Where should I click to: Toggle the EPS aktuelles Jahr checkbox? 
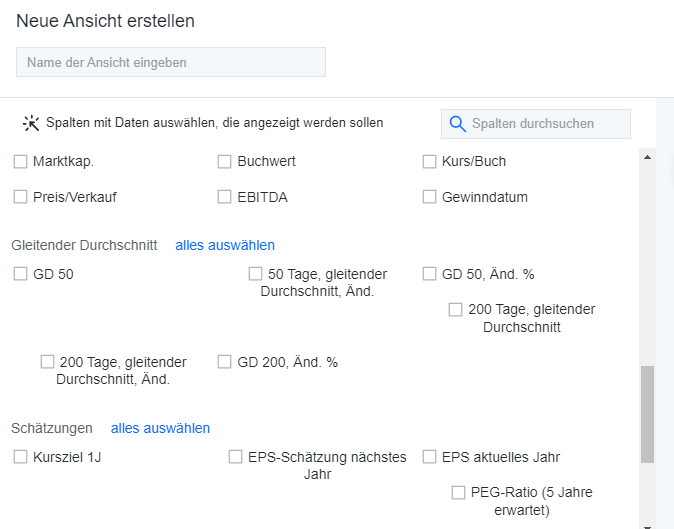pyautogui.click(x=430, y=457)
